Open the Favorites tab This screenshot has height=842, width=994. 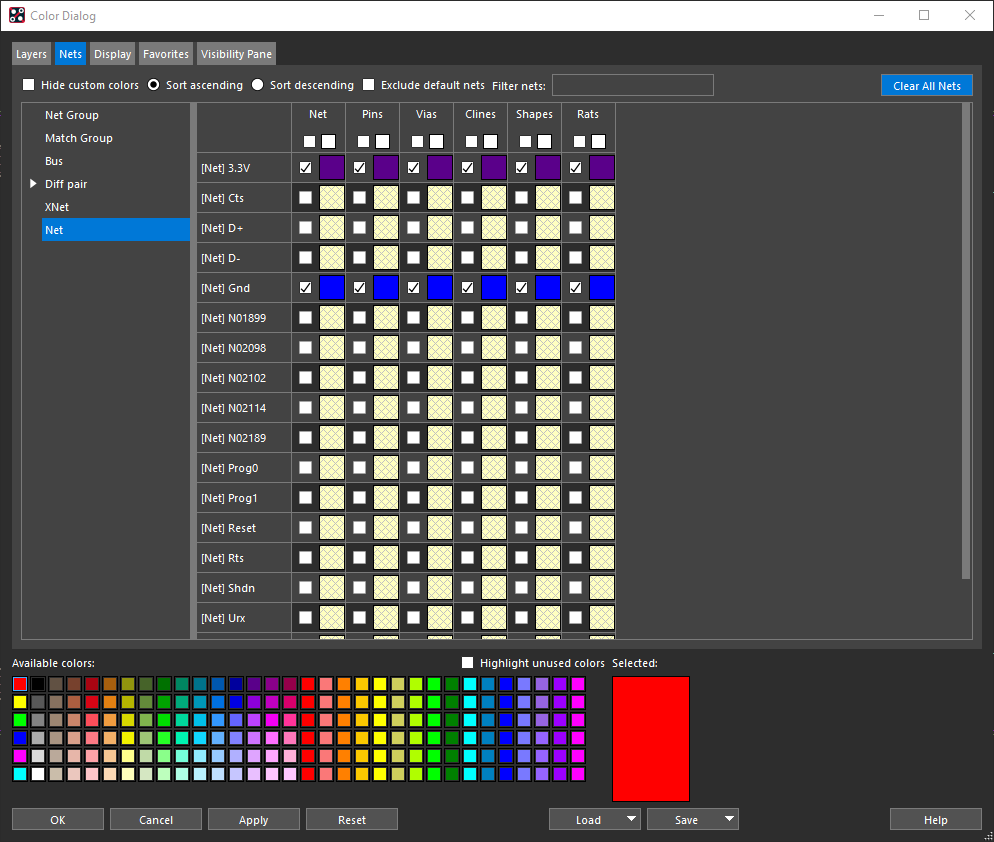tap(165, 54)
